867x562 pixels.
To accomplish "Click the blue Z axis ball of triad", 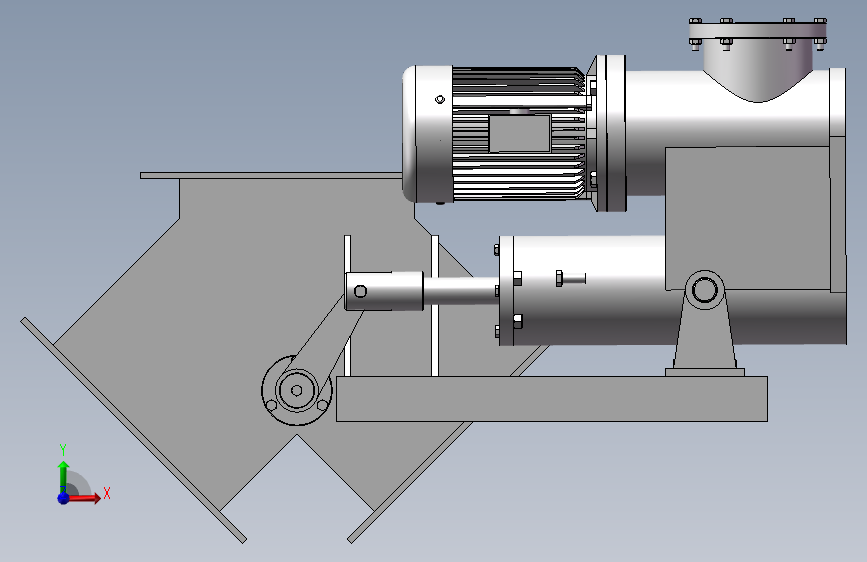I will (64, 498).
